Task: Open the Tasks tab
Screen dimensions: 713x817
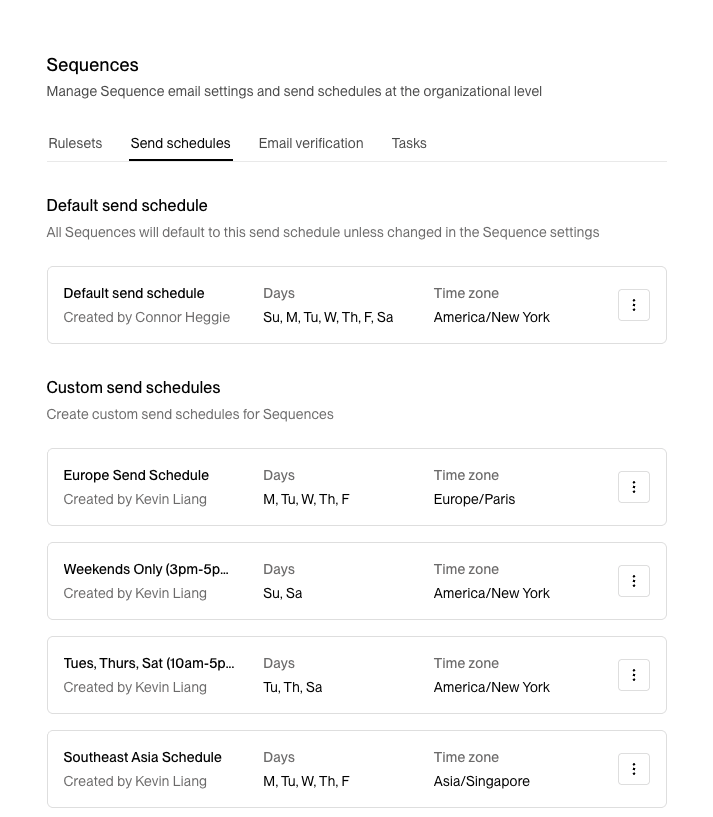Action: pos(409,143)
